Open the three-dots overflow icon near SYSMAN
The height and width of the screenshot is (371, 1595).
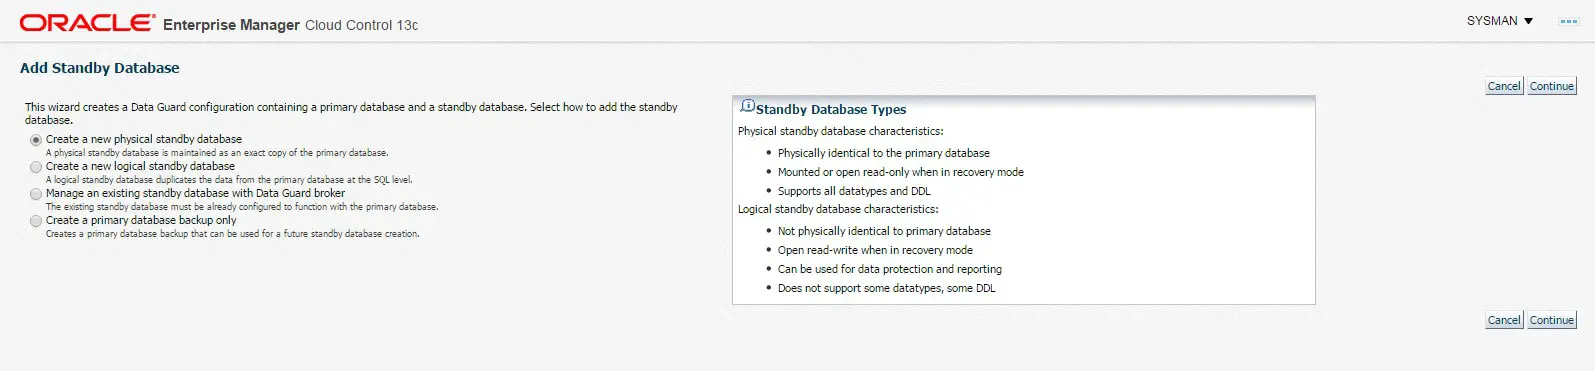click(x=1568, y=21)
